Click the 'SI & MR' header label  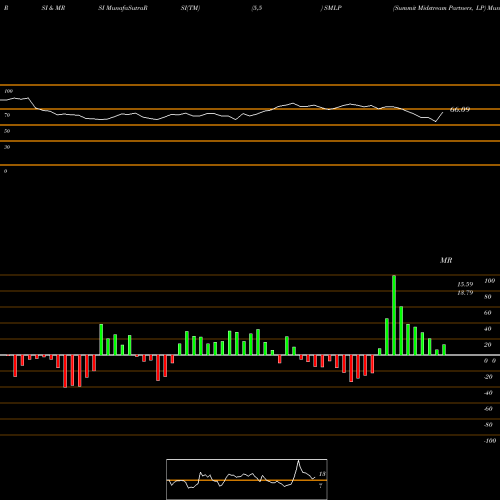pyautogui.click(x=53, y=8)
